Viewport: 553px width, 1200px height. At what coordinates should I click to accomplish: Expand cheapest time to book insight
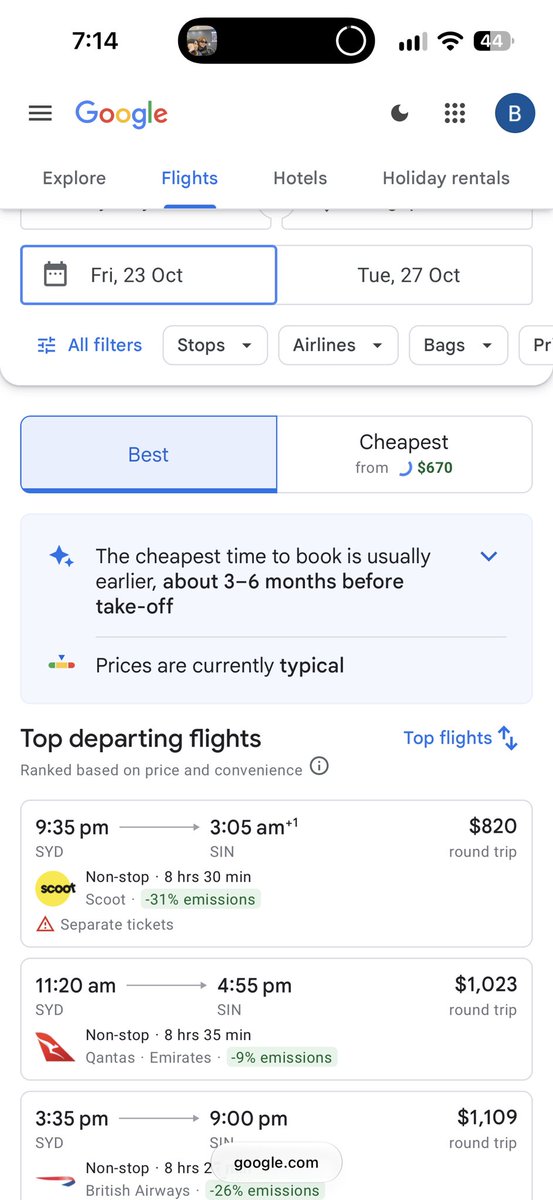click(x=489, y=556)
